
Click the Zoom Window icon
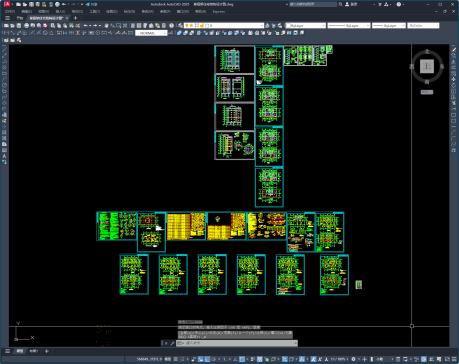point(119,25)
